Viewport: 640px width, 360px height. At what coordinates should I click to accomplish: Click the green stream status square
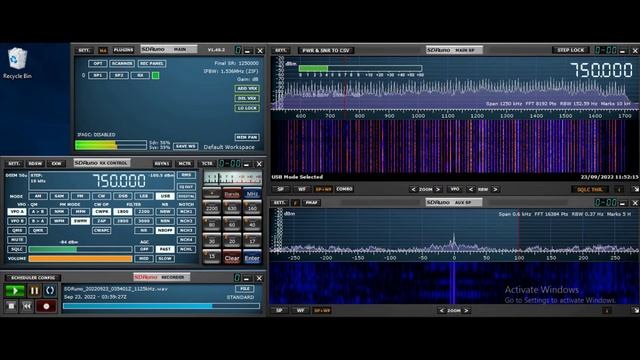pos(156,75)
